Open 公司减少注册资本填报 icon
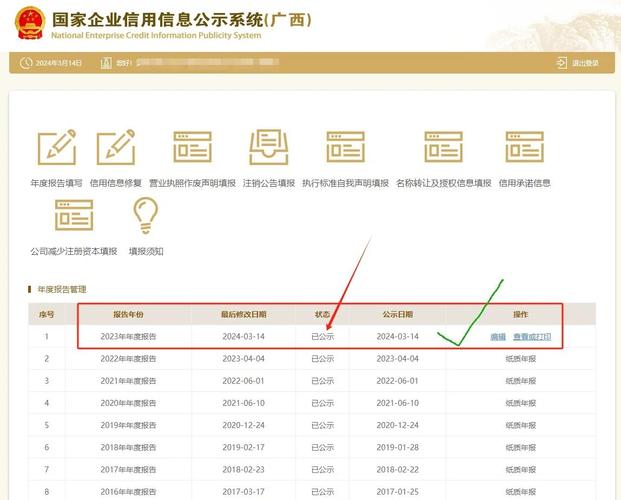The image size is (621, 500). click(74, 215)
